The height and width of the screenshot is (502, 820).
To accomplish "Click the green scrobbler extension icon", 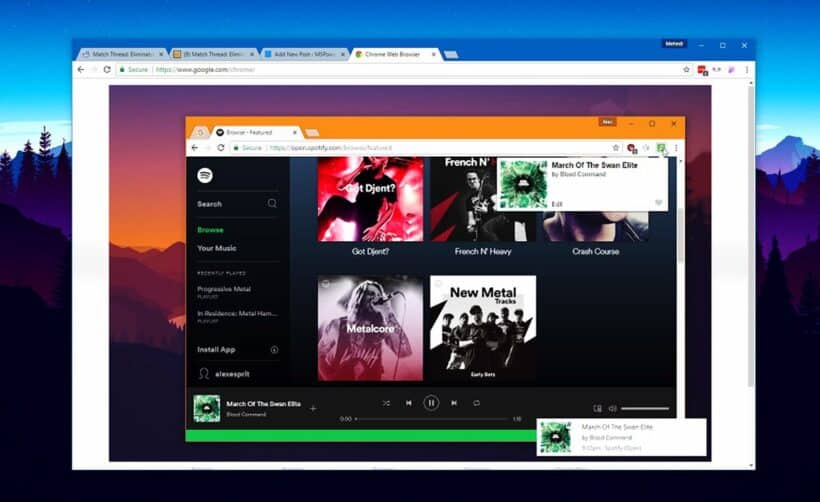I will click(x=661, y=148).
